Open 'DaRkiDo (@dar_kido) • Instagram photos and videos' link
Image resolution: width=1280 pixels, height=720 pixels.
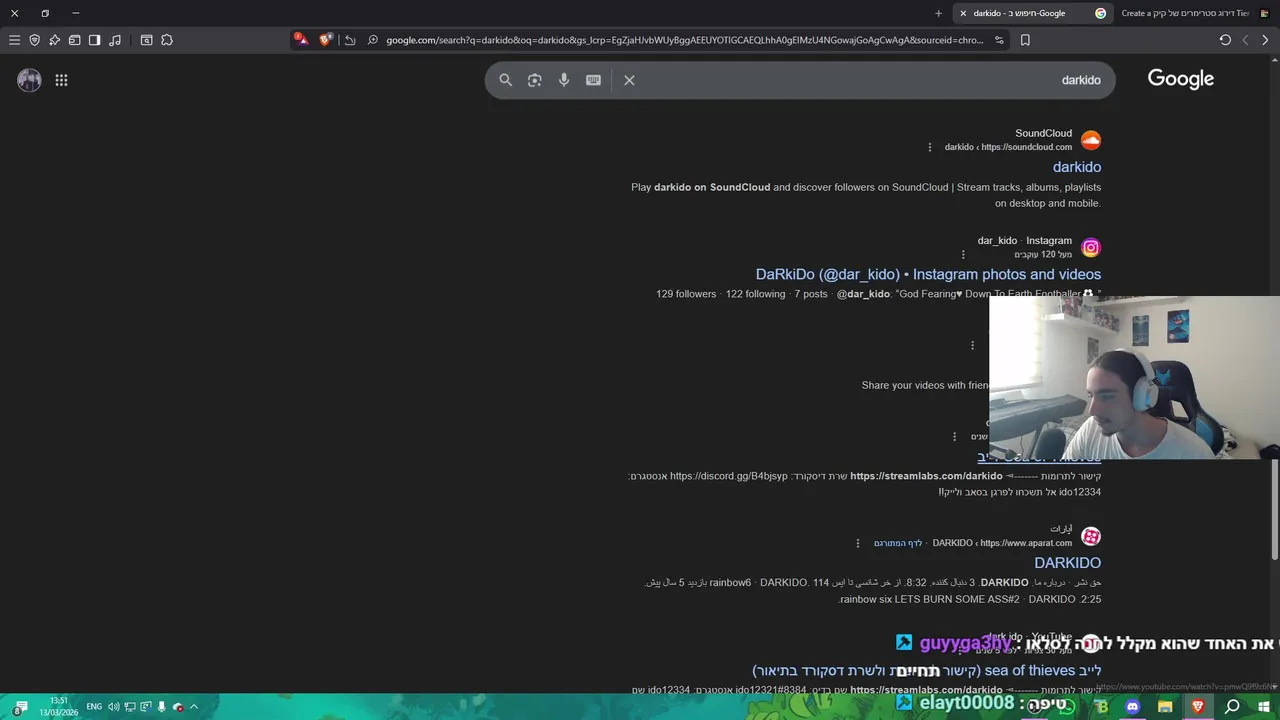coord(928,274)
